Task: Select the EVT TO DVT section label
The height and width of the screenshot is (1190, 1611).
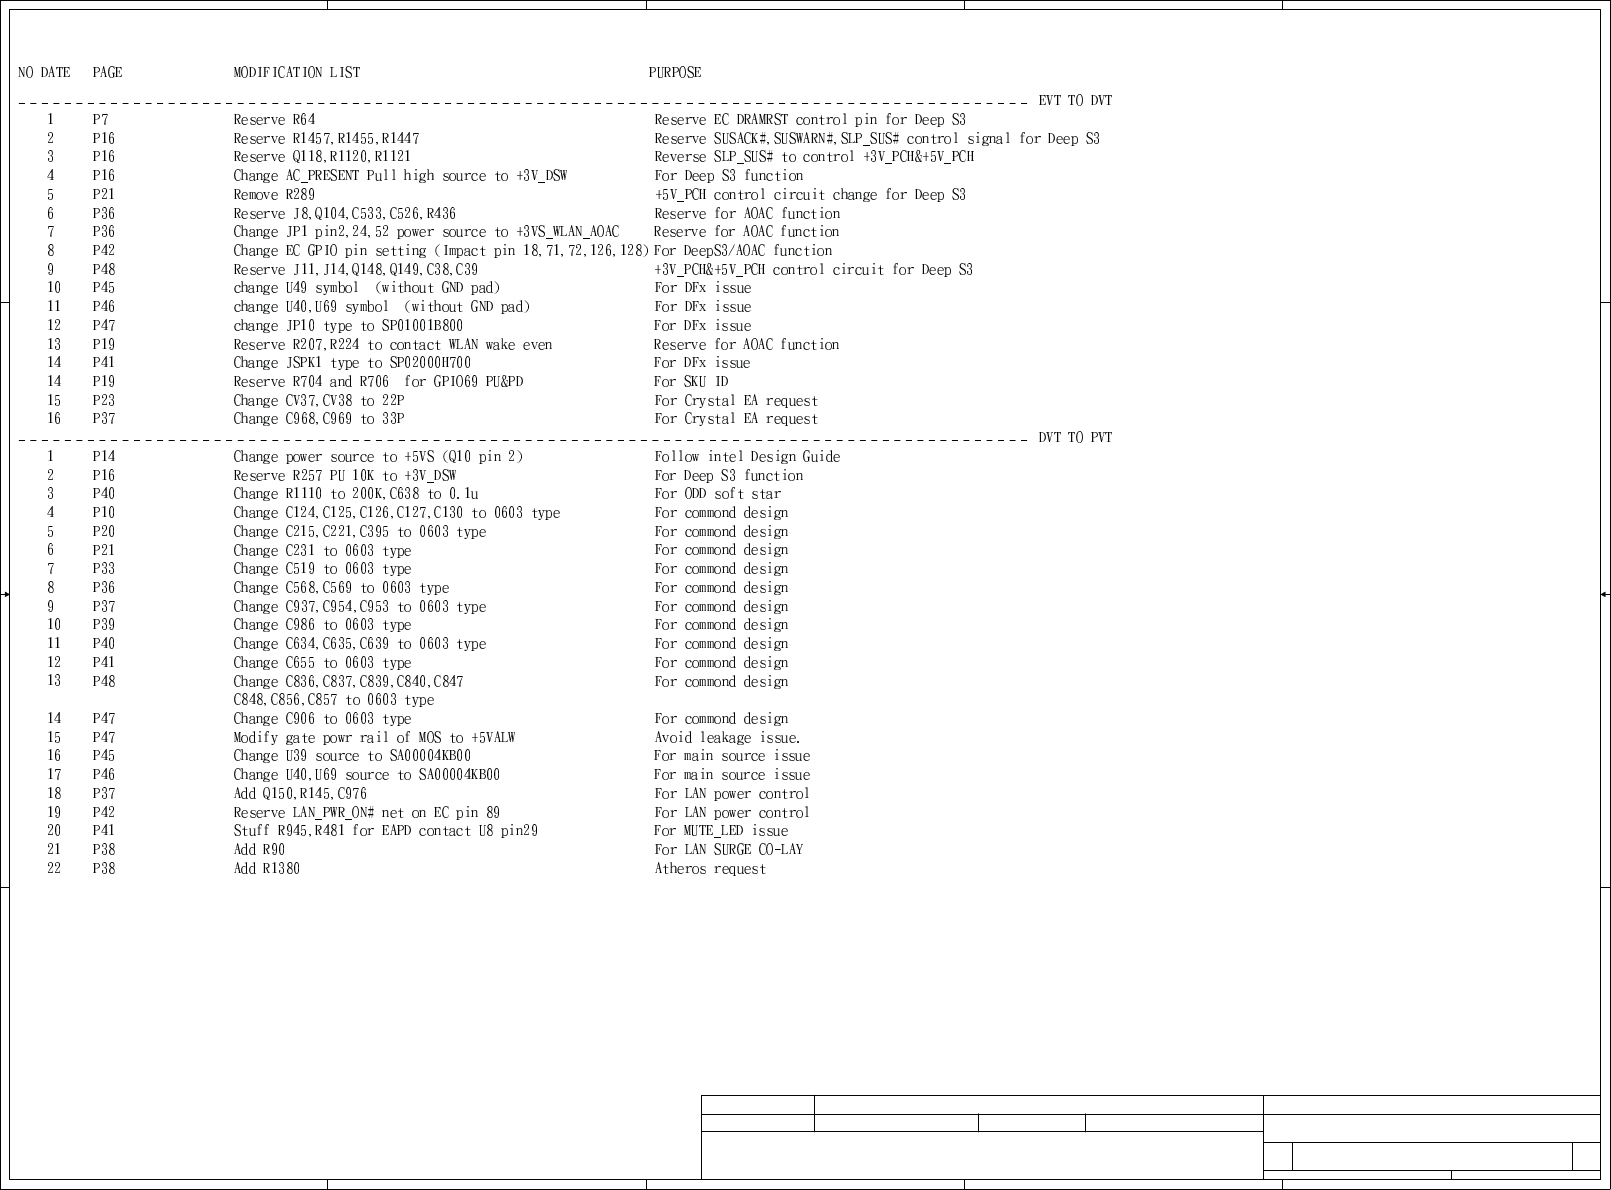Action: [1075, 100]
